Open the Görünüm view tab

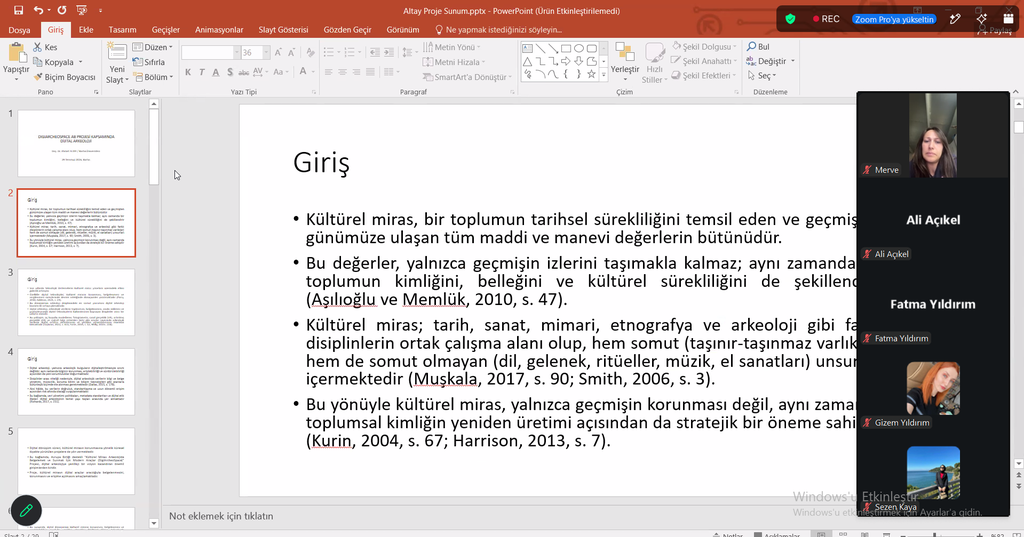(x=403, y=30)
